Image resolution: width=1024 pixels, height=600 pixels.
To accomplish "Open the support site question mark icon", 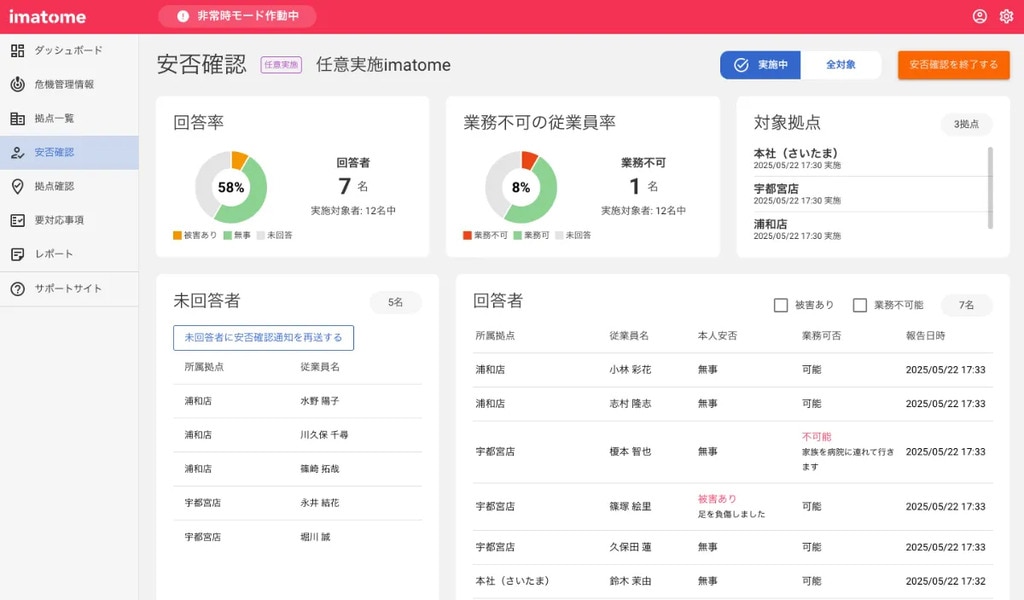I will click(17, 289).
